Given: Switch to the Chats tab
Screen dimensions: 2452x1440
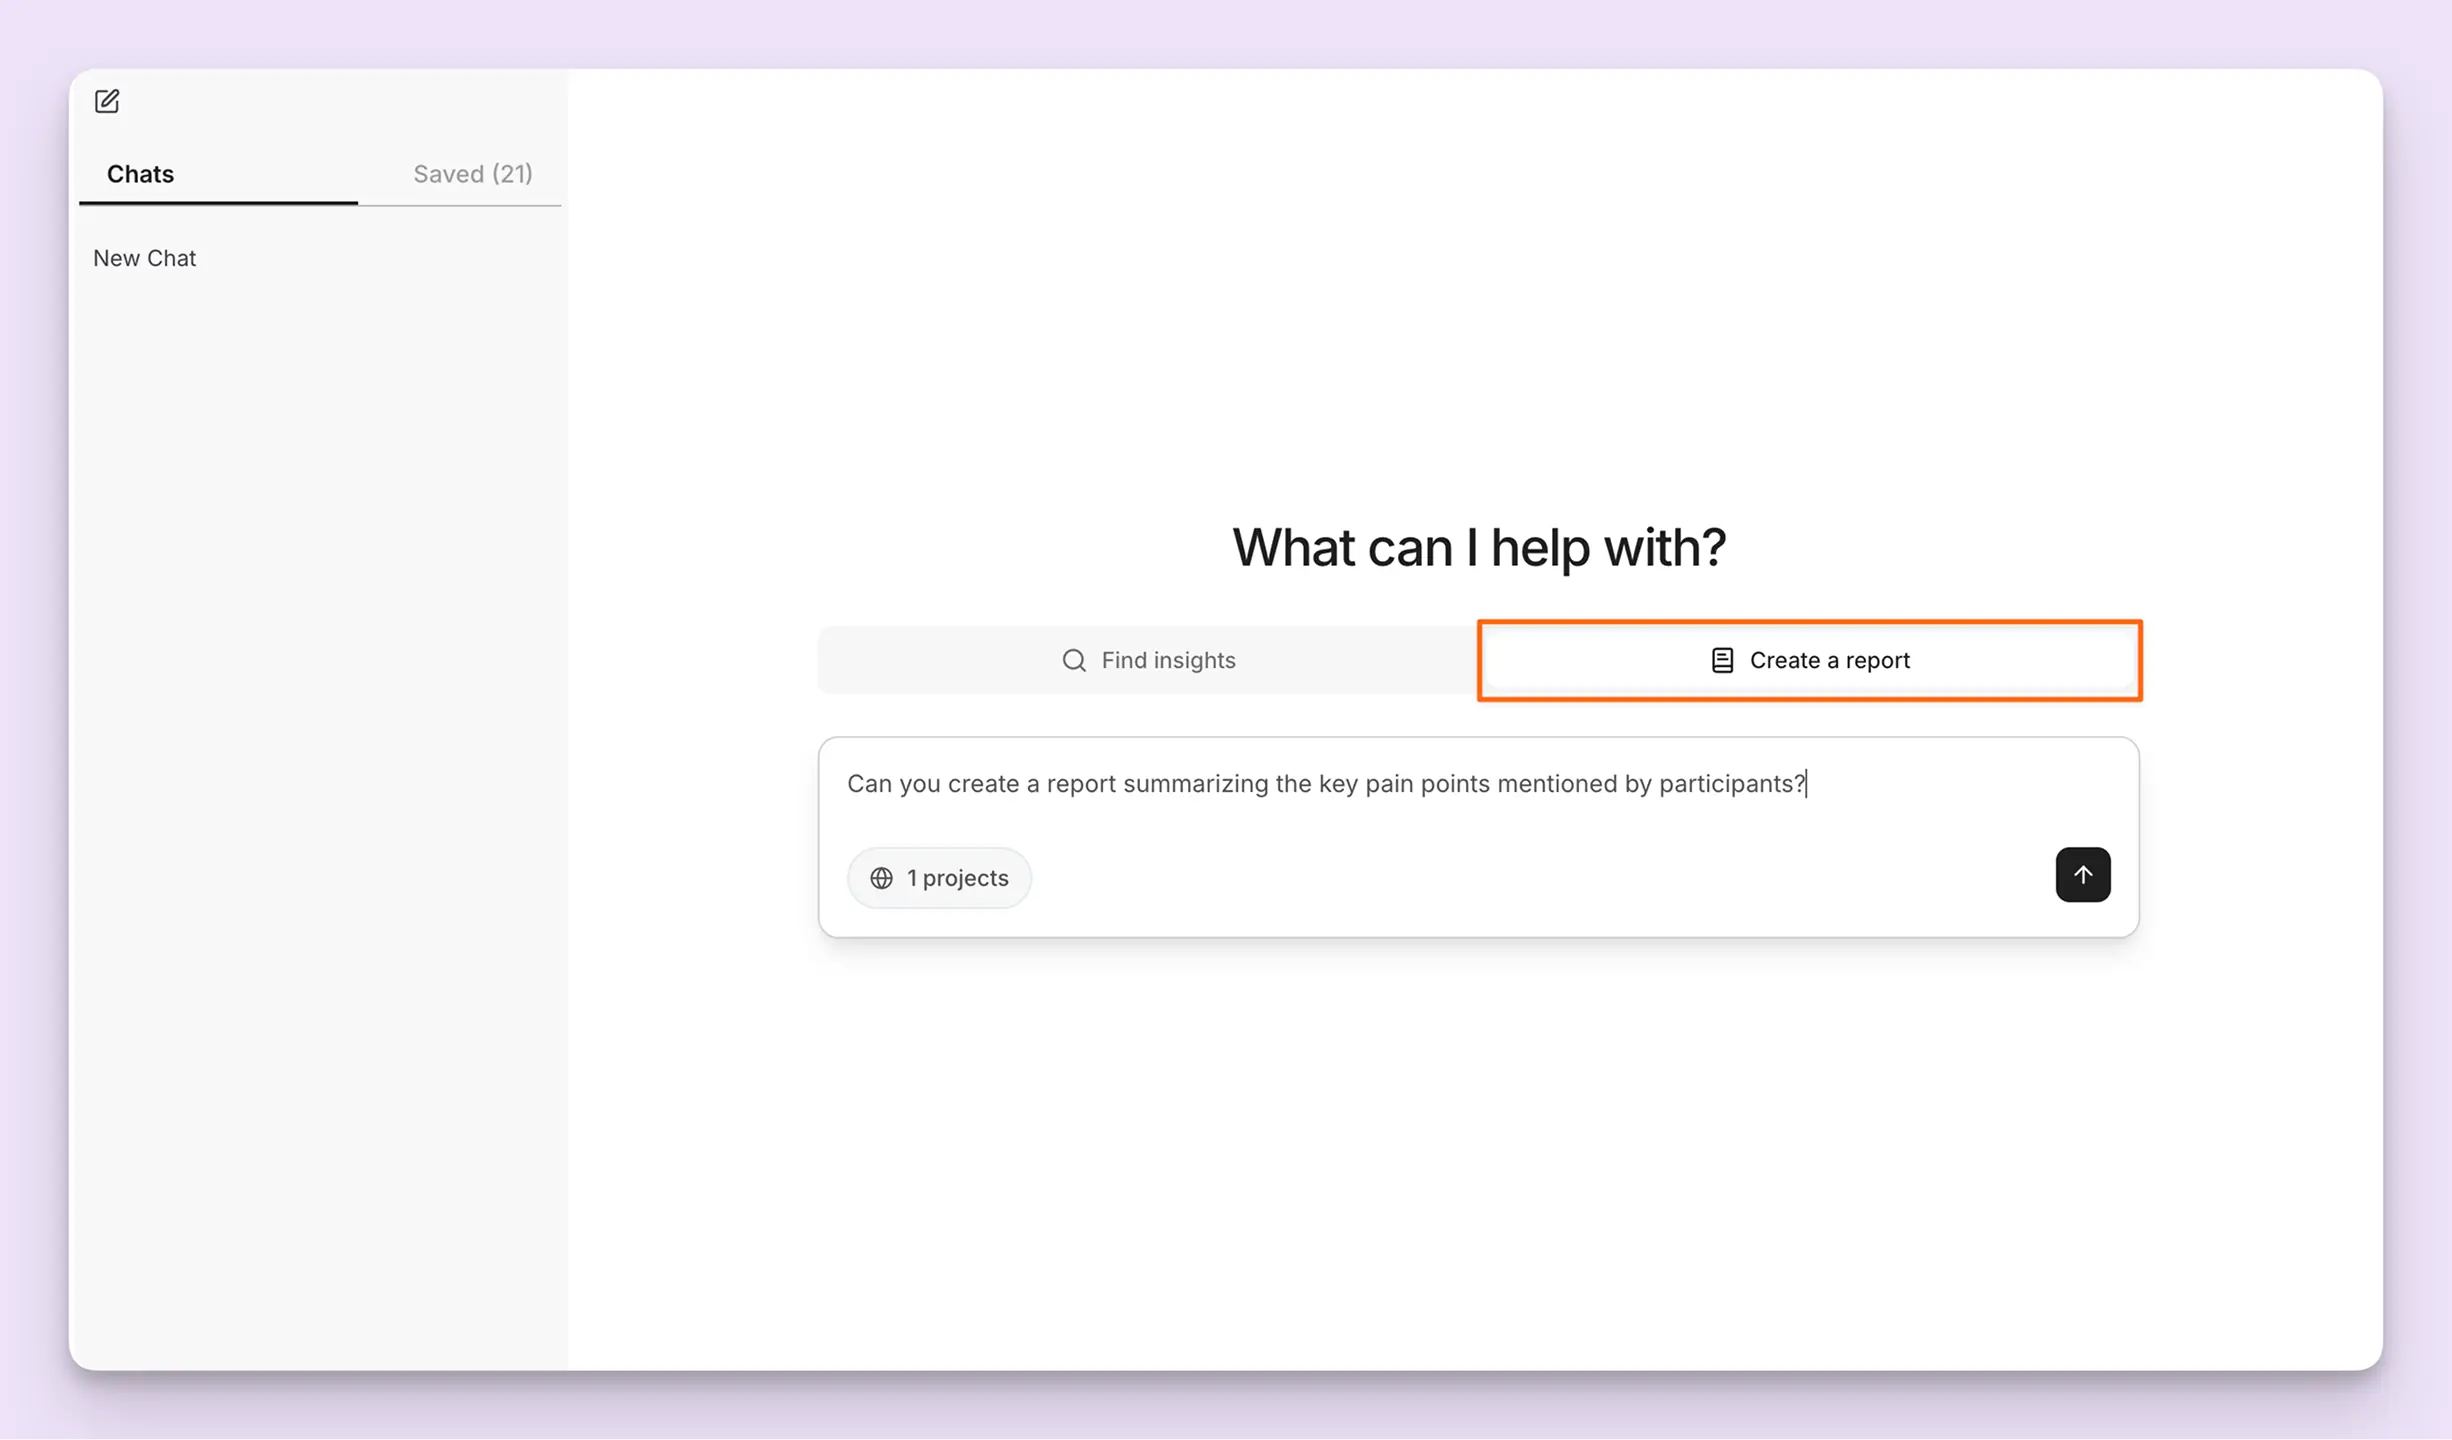Looking at the screenshot, I should [x=140, y=174].
